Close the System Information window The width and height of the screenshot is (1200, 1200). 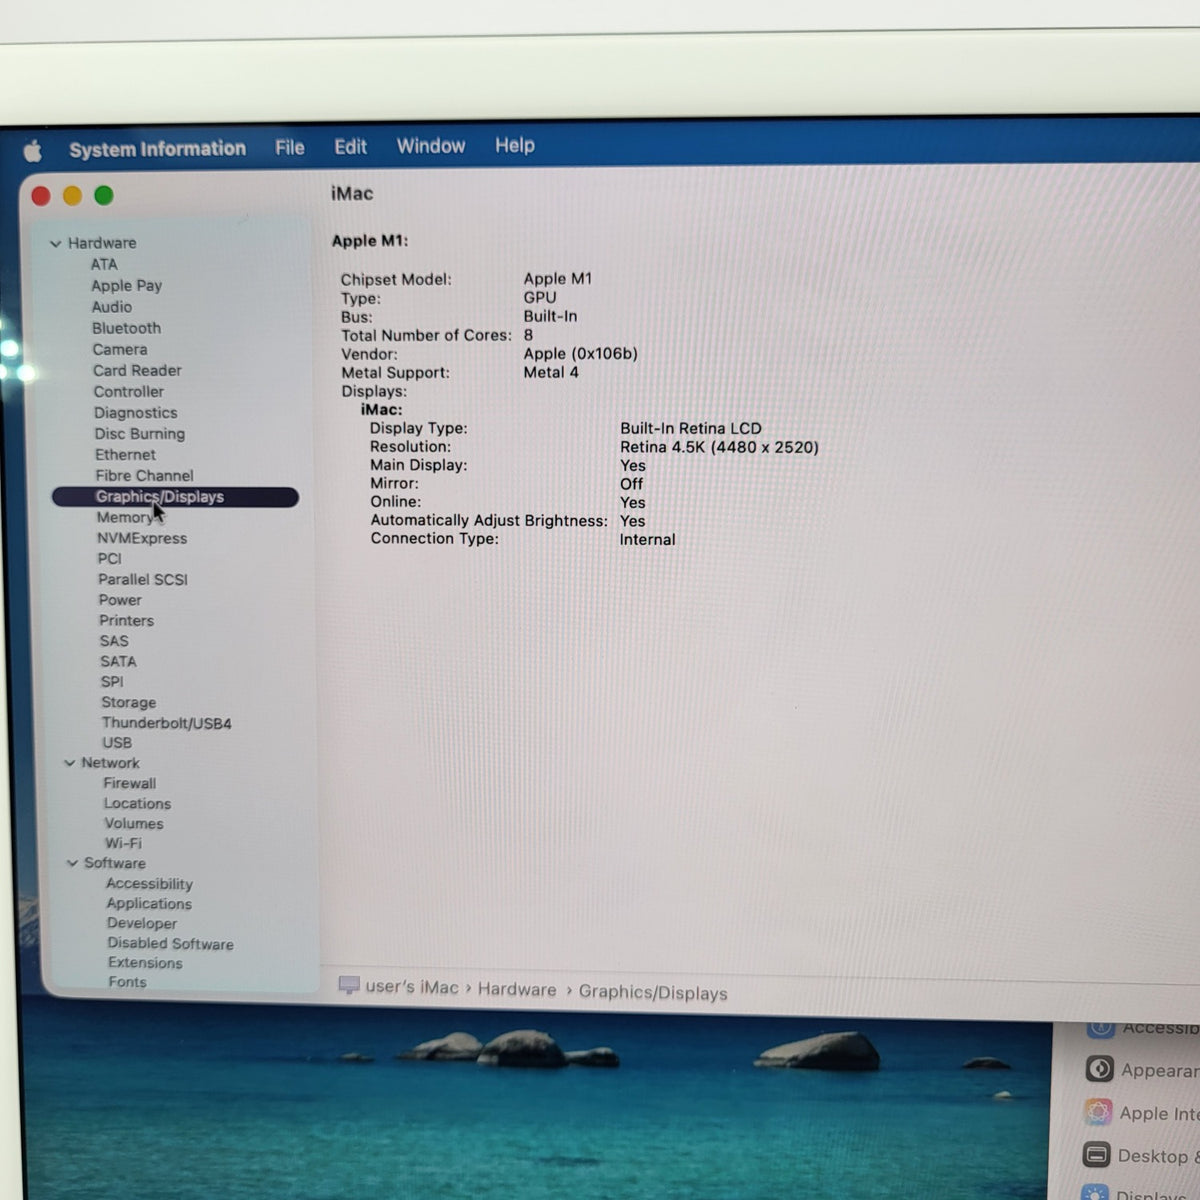coord(41,196)
